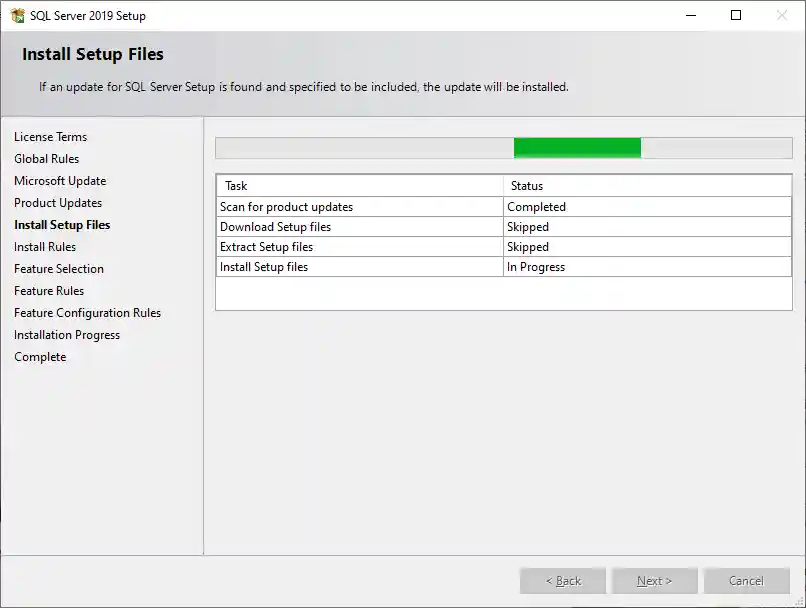Select Feature Selection in the sidebar
Viewport: 806px width, 608px height.
coord(58,268)
